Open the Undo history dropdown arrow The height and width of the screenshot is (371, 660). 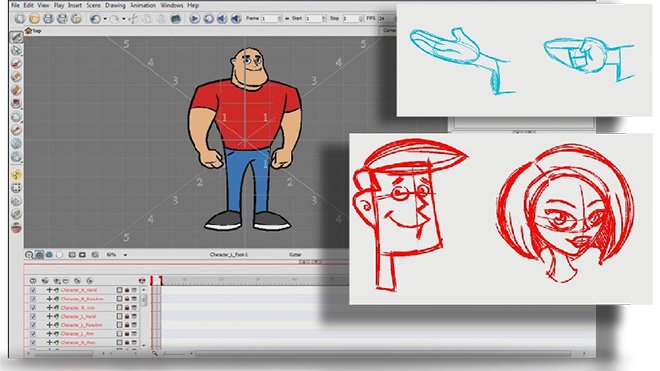coord(105,19)
